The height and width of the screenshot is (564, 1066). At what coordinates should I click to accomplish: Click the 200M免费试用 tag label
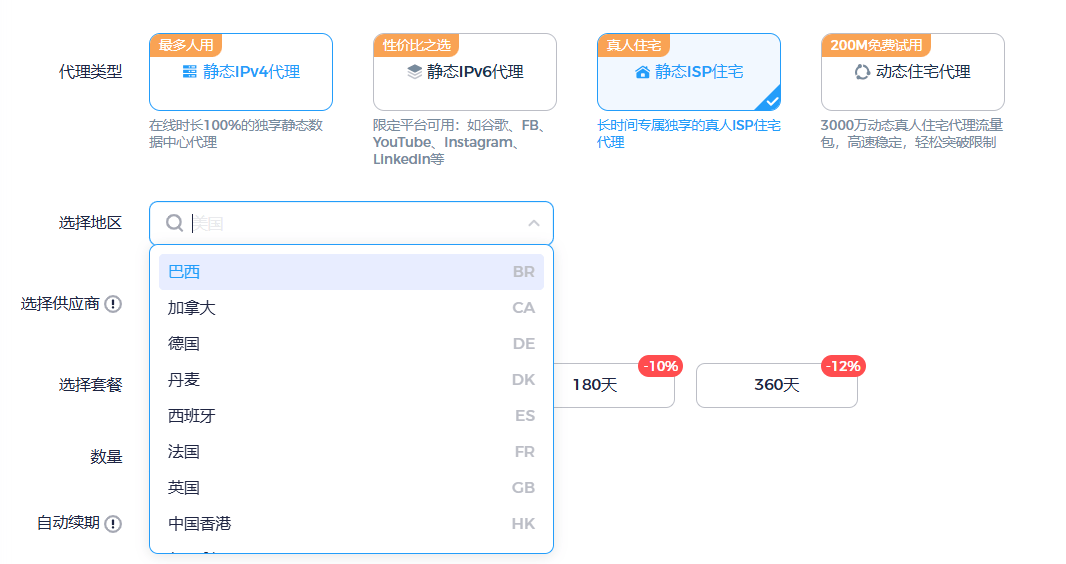pyautogui.click(x=876, y=45)
